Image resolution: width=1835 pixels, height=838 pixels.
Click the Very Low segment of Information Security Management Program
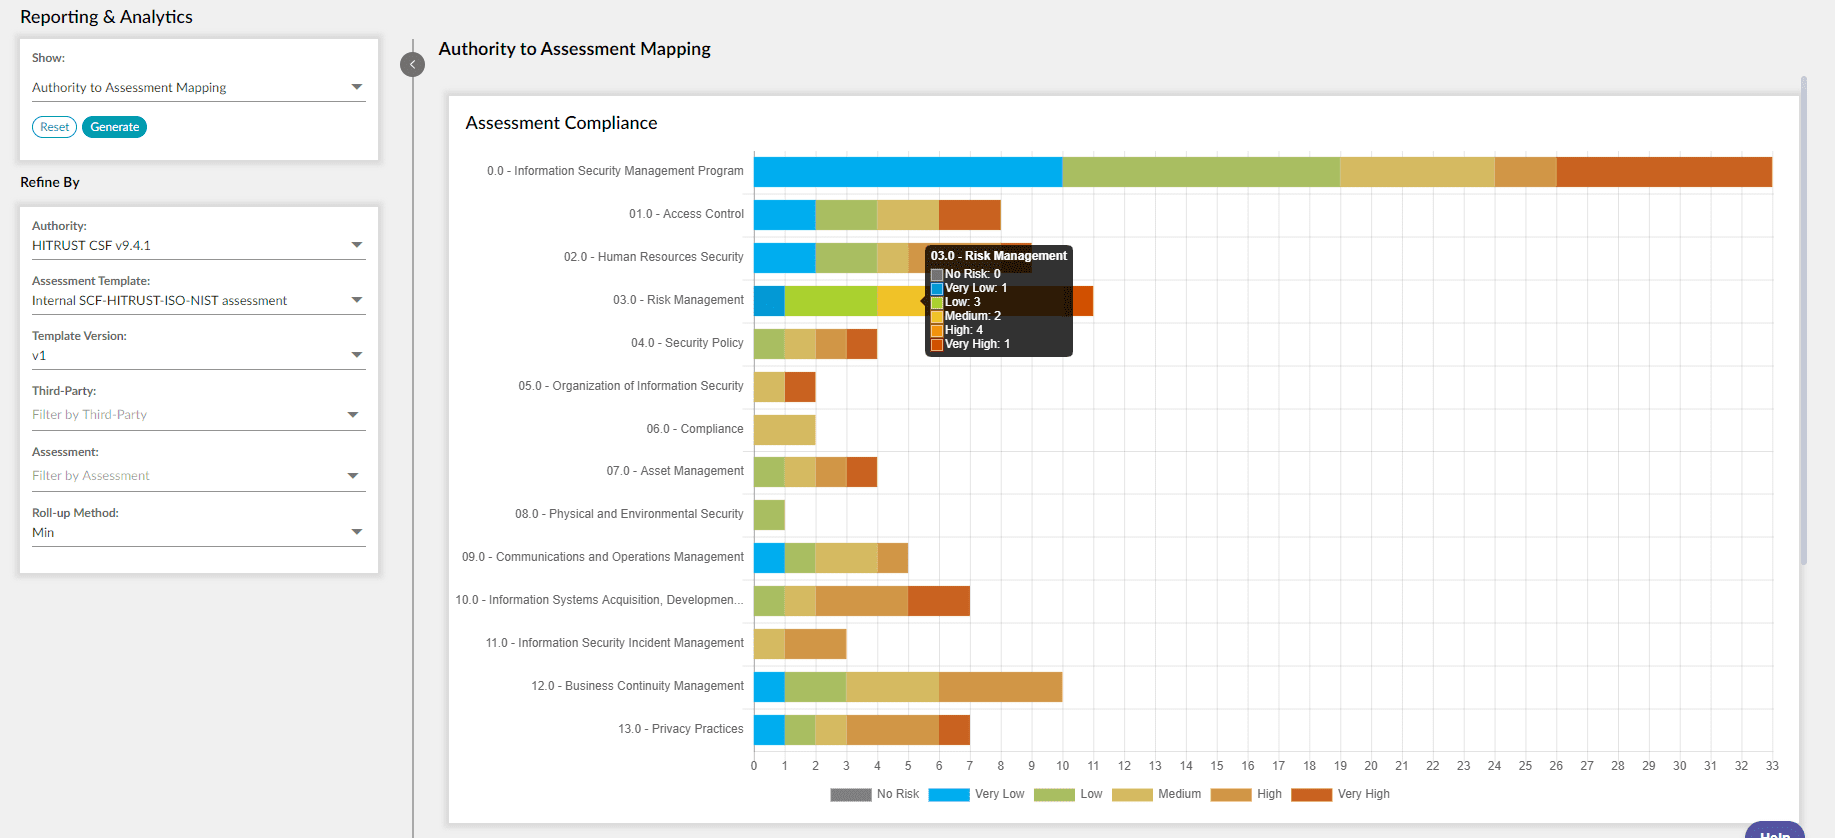[907, 172]
